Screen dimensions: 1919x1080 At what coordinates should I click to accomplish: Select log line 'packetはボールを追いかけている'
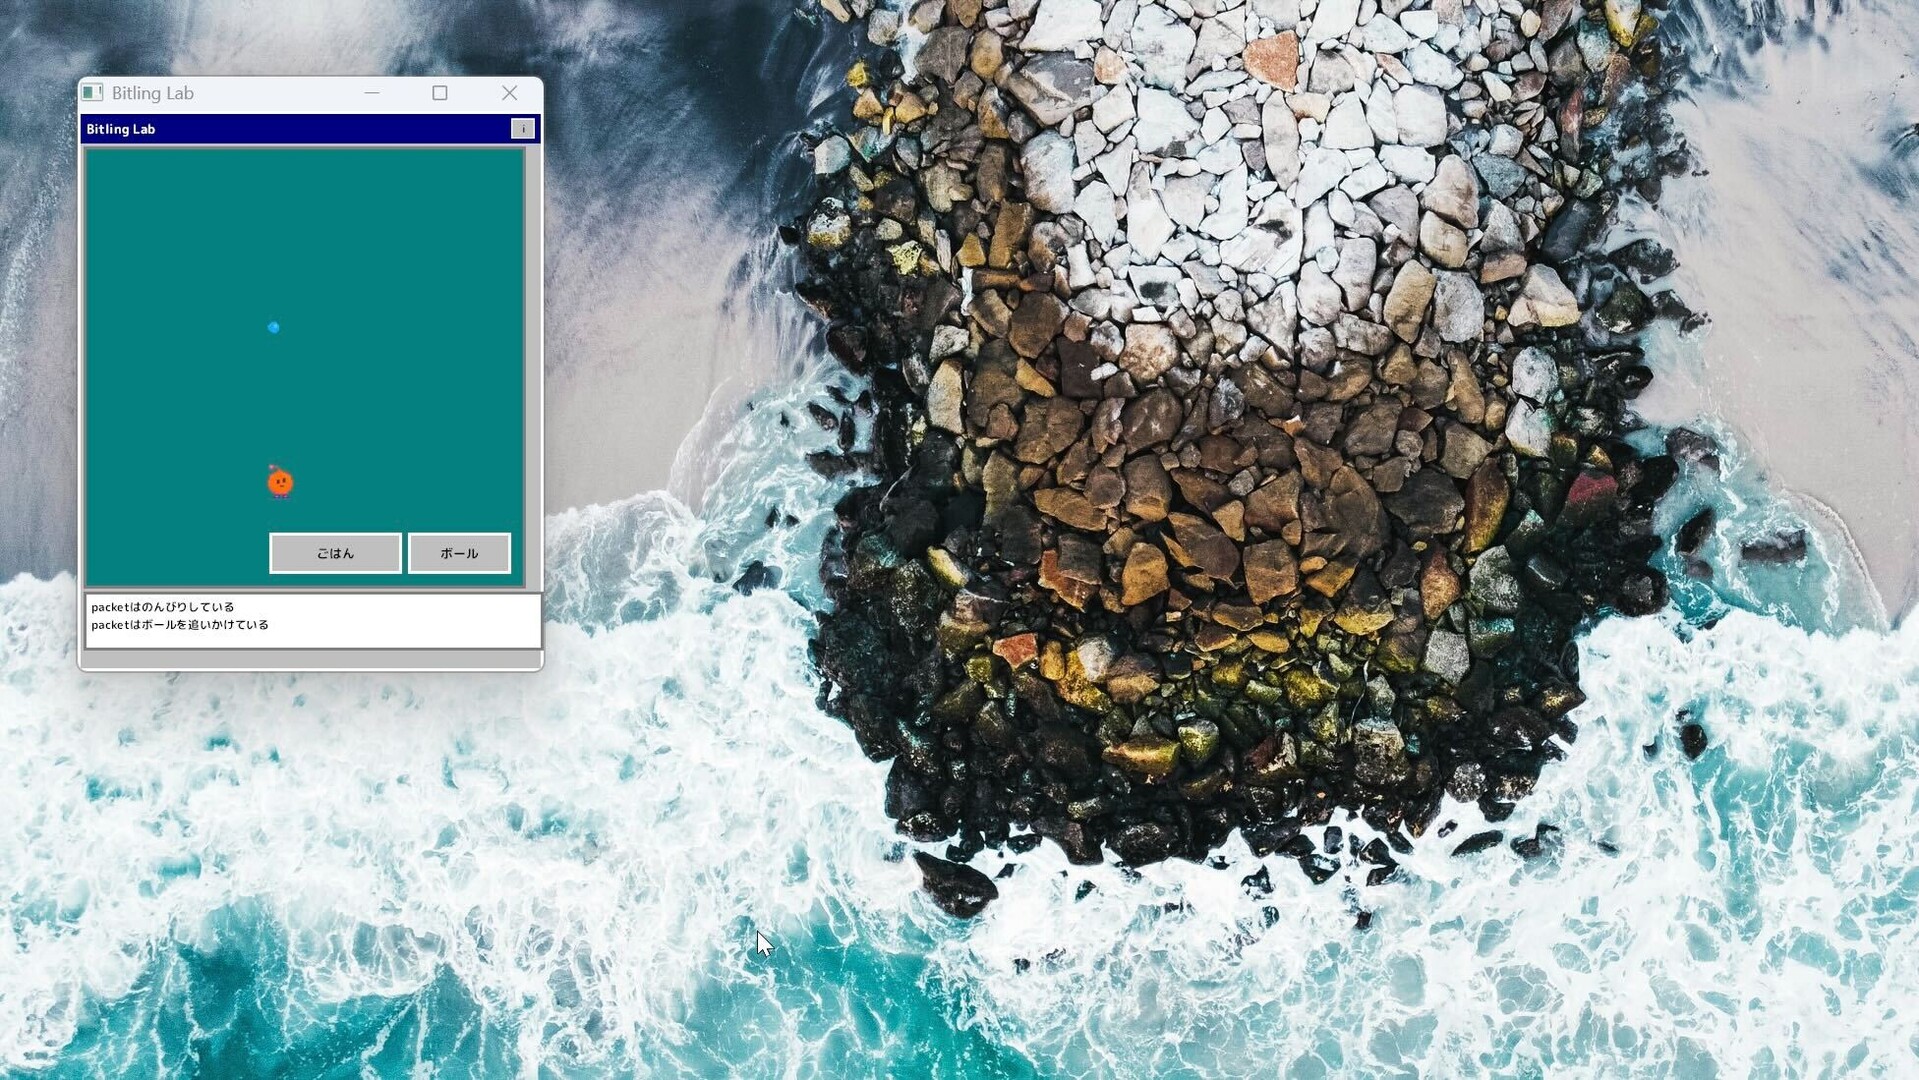(180, 625)
